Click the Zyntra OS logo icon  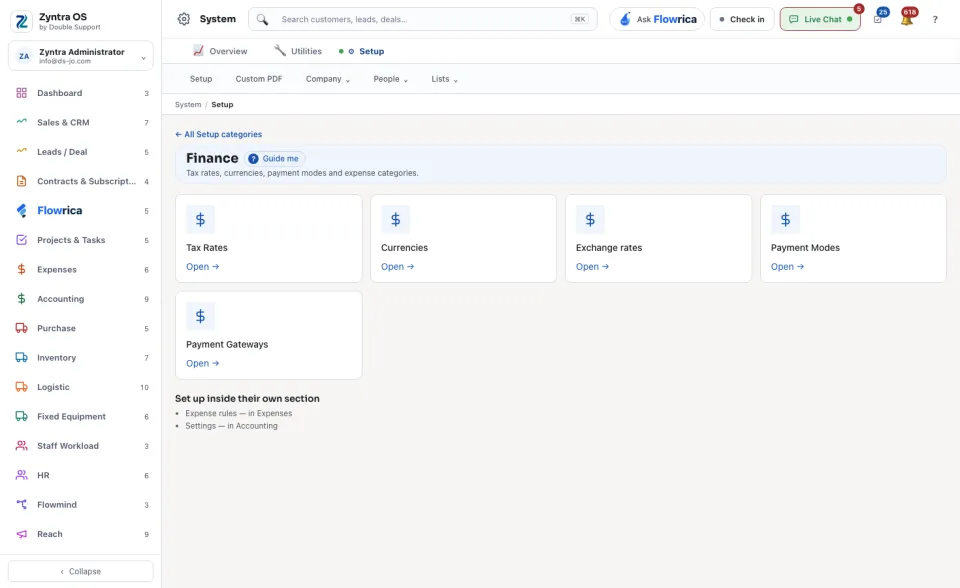tap(21, 21)
